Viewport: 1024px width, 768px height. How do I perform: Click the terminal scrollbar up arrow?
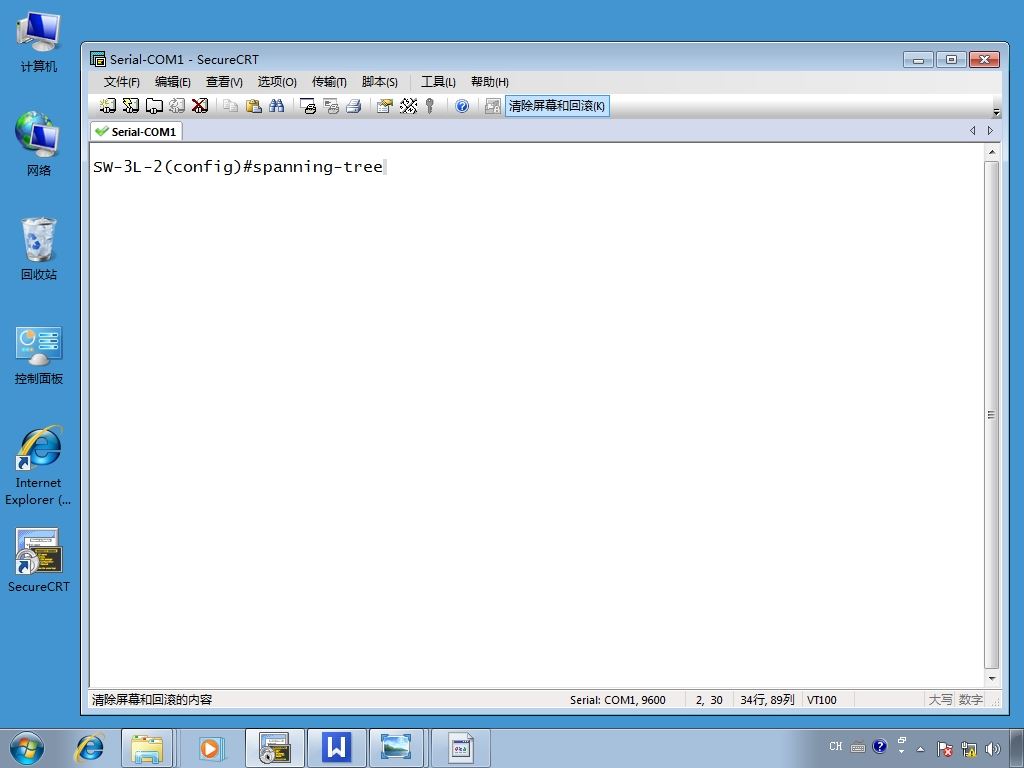click(x=991, y=152)
